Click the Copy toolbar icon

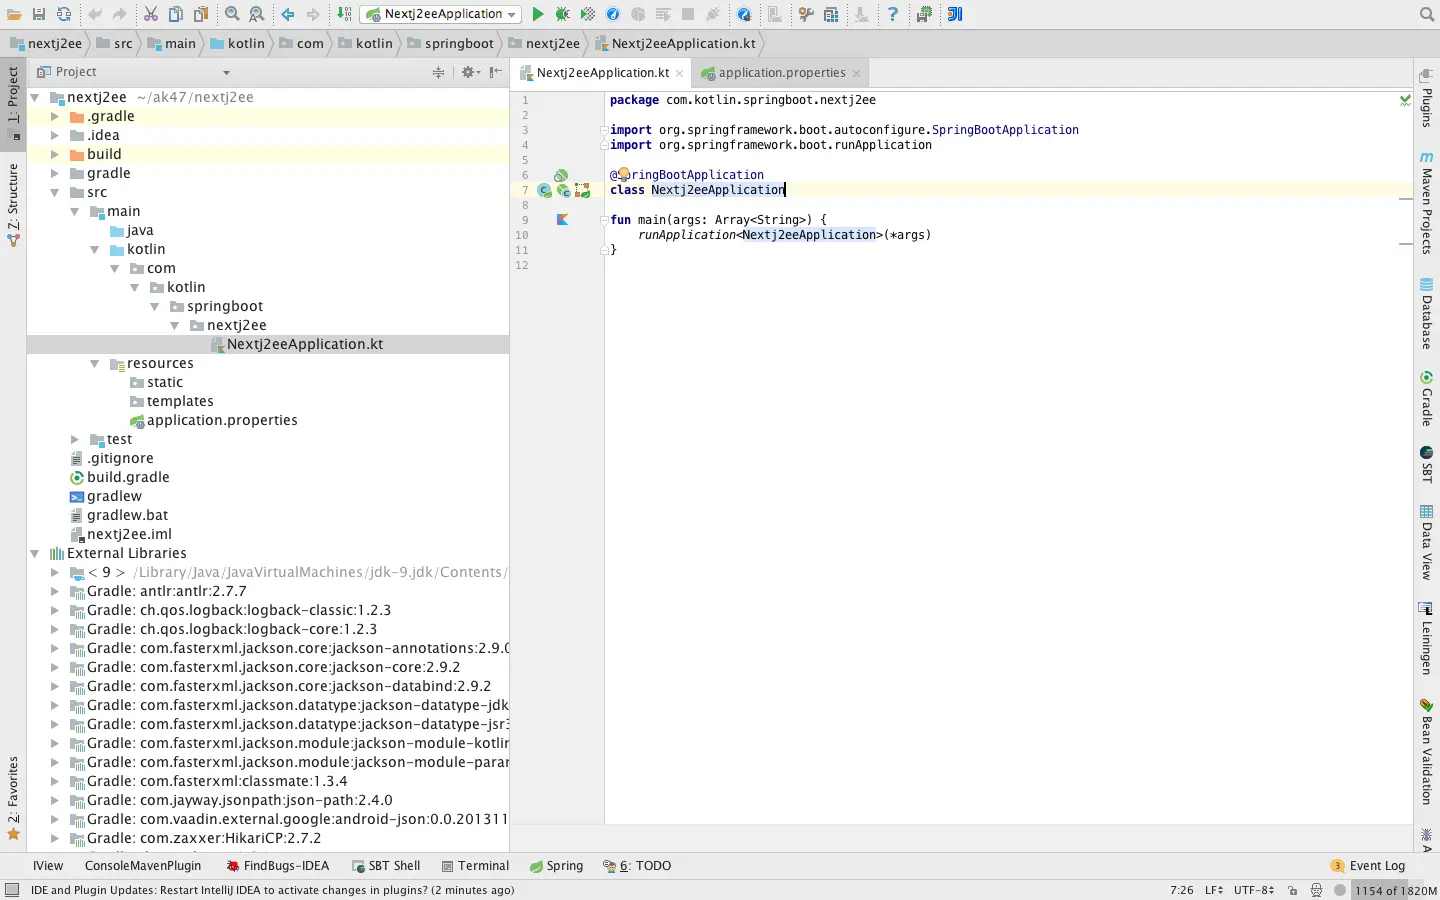175,14
